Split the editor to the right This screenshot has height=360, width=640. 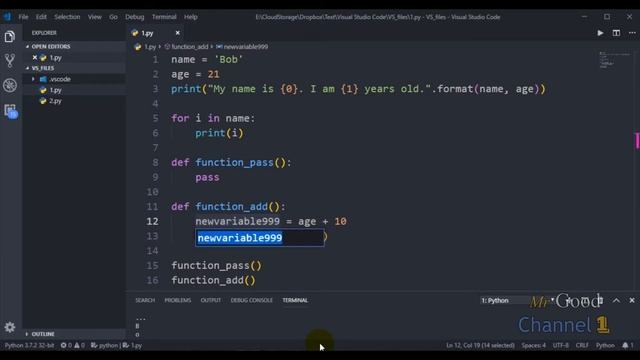[x=616, y=33]
